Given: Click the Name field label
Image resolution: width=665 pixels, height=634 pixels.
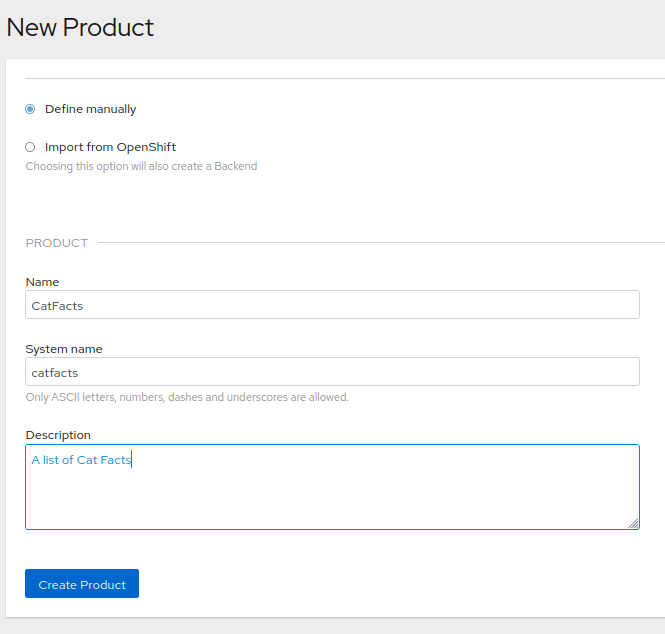Looking at the screenshot, I should pos(42,282).
